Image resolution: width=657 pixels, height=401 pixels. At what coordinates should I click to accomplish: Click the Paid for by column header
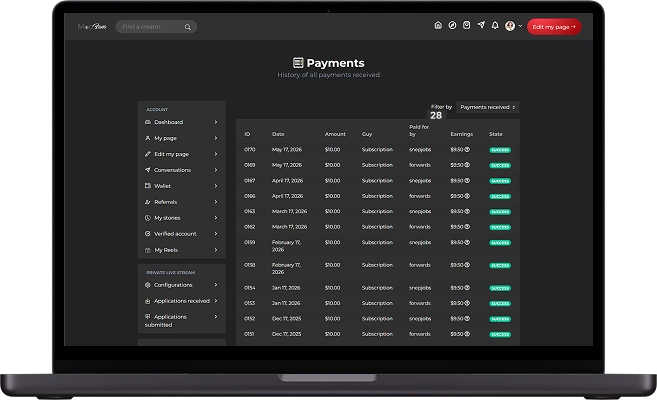tap(419, 130)
